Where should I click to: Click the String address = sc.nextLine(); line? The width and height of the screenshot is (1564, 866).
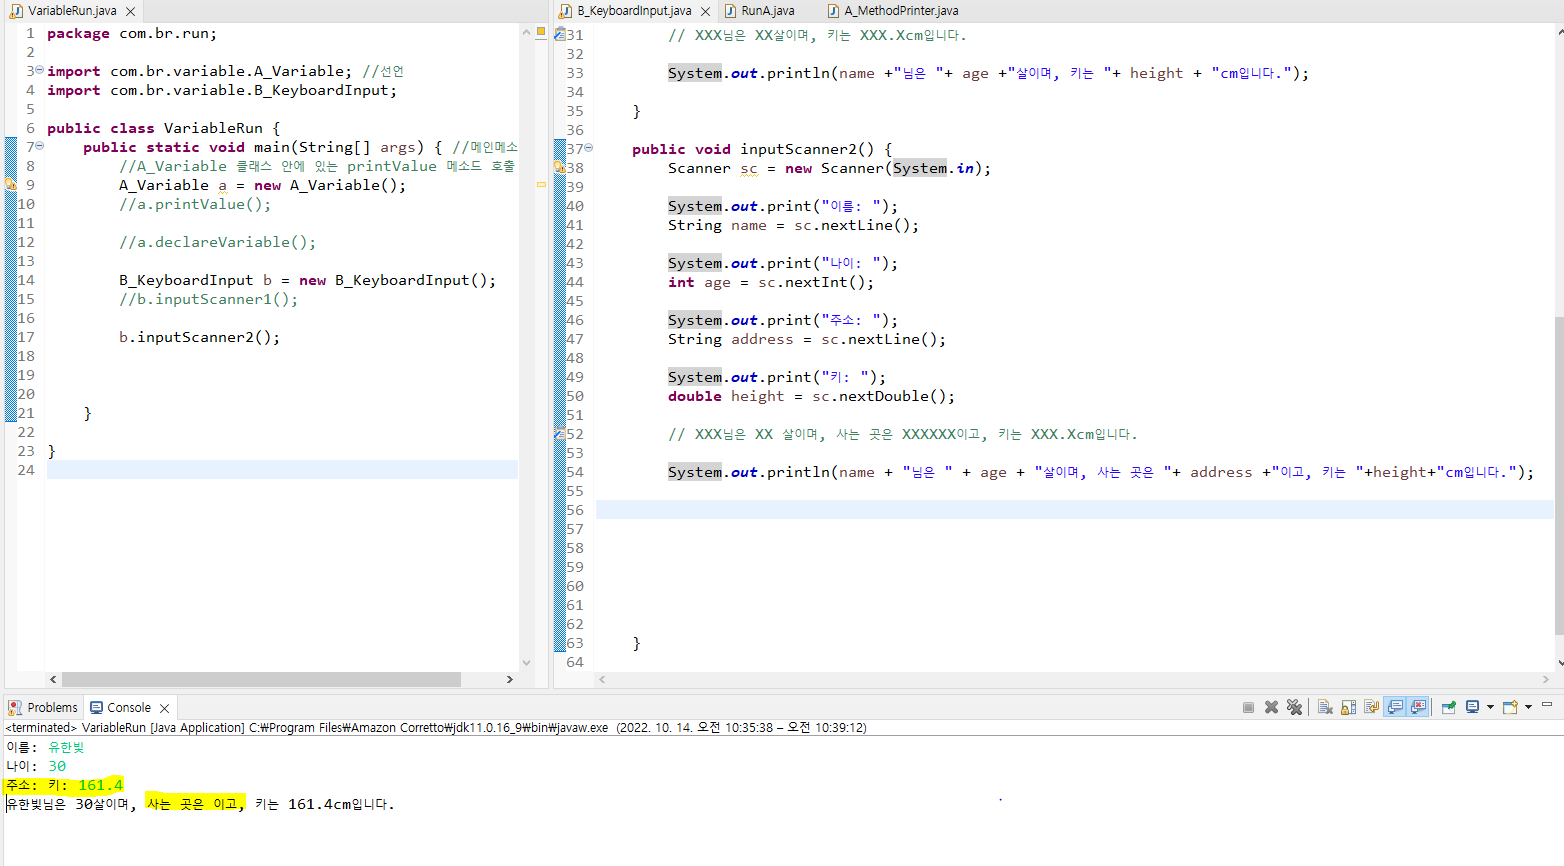[807, 339]
